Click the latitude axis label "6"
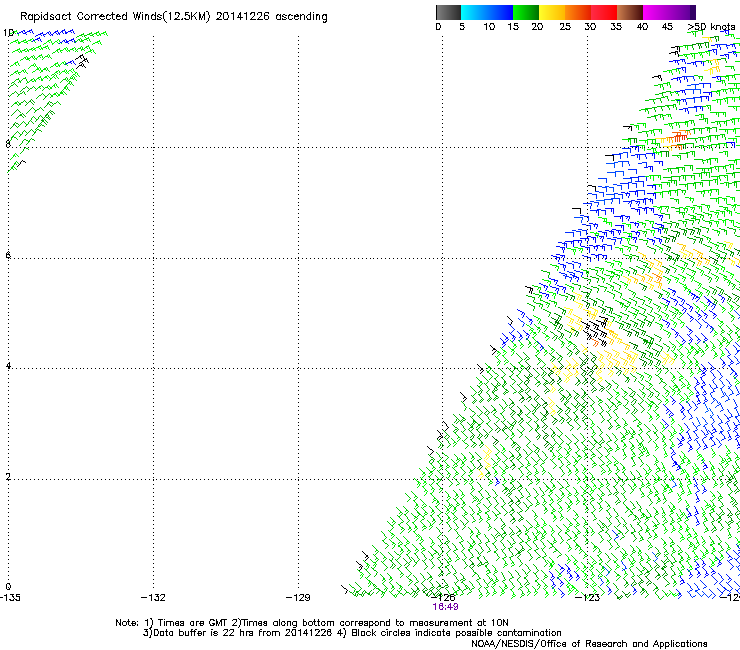Image resolution: width=740 pixels, height=650 pixels. pos(8,255)
